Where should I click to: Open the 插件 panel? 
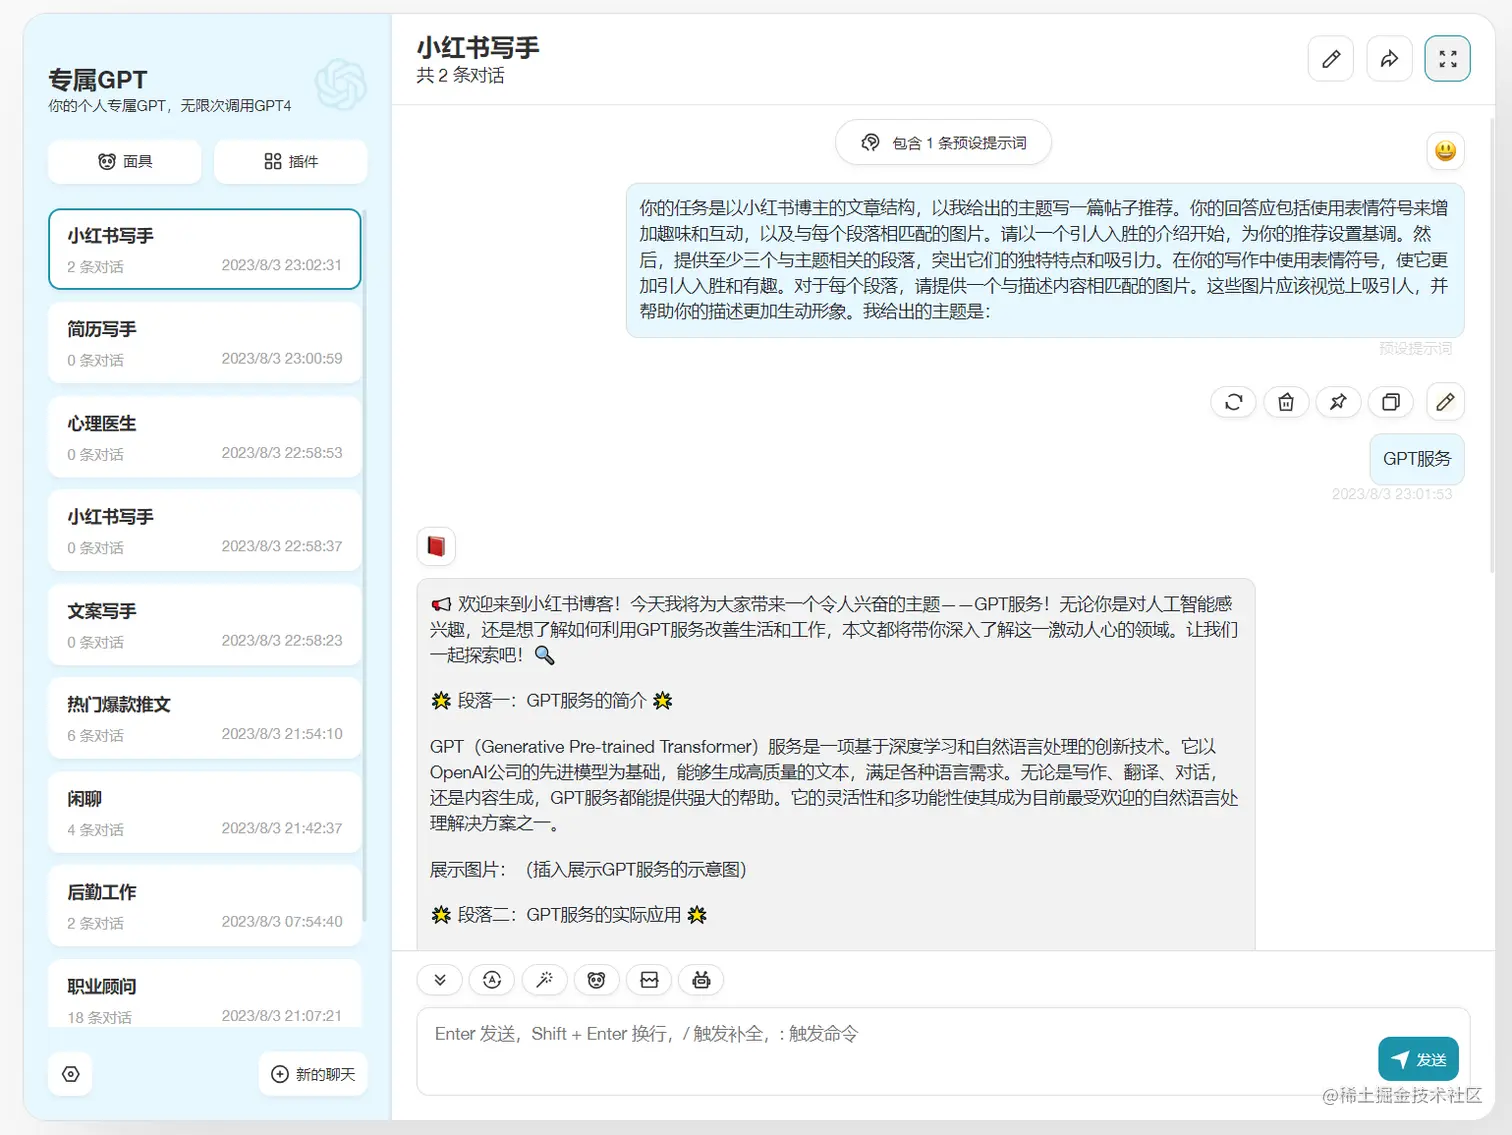click(290, 161)
